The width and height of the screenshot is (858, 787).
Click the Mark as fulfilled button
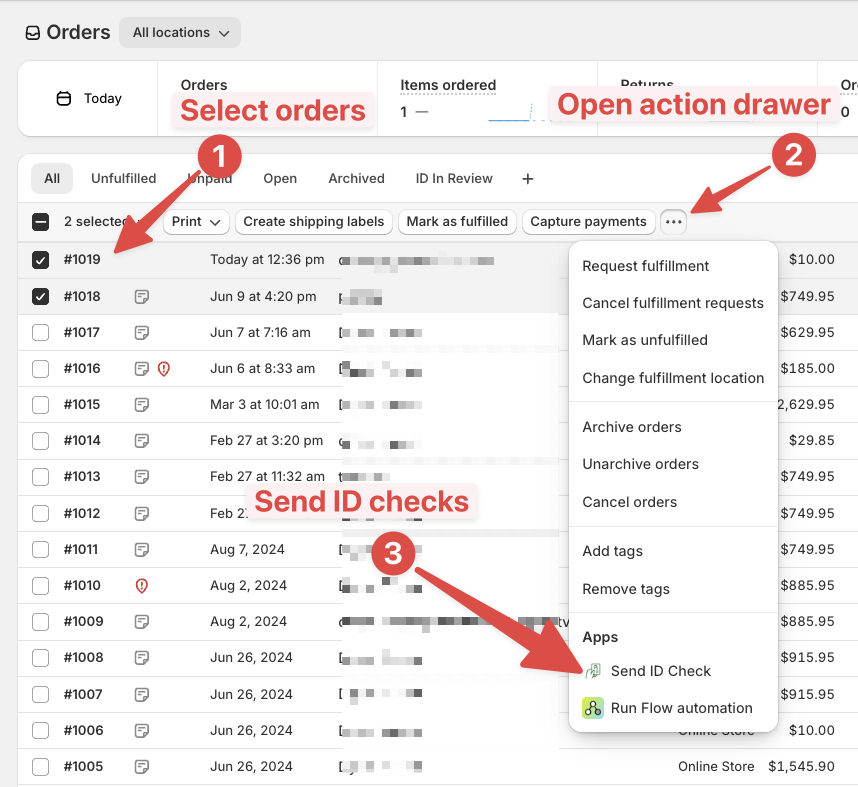(x=457, y=222)
